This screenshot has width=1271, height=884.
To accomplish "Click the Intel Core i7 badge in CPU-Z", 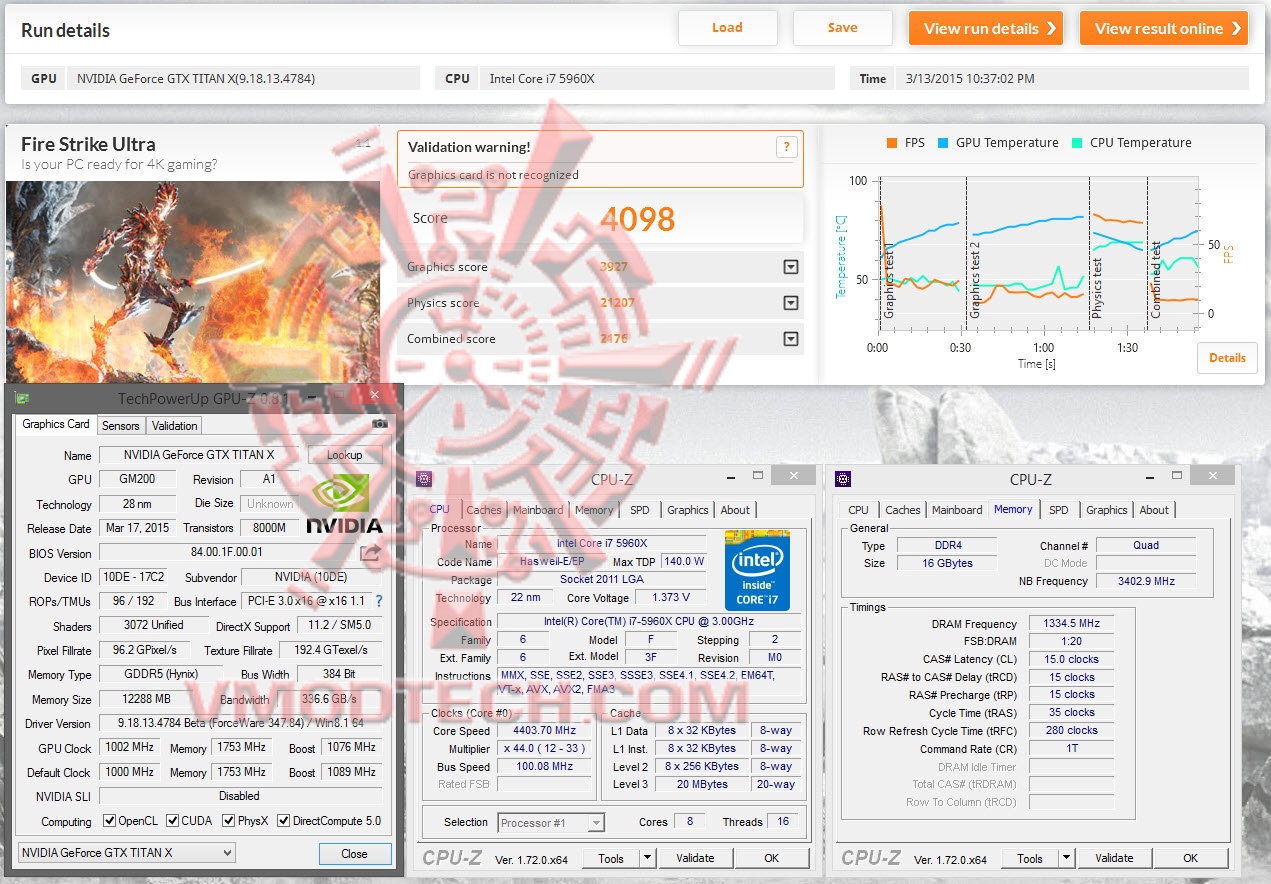I will pos(757,570).
